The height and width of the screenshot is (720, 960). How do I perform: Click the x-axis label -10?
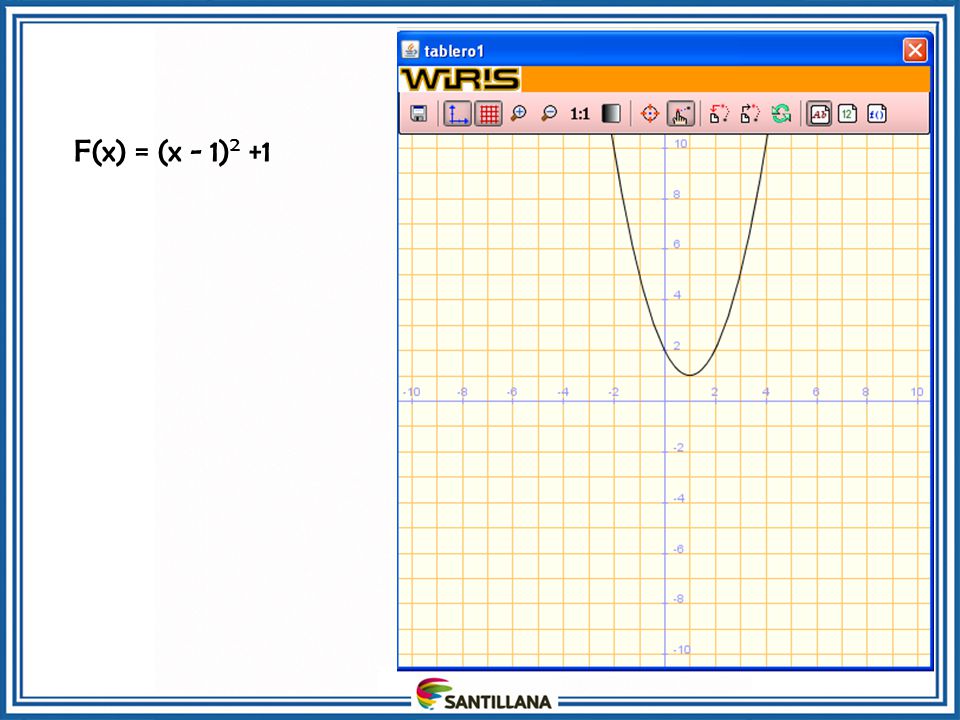(x=412, y=392)
